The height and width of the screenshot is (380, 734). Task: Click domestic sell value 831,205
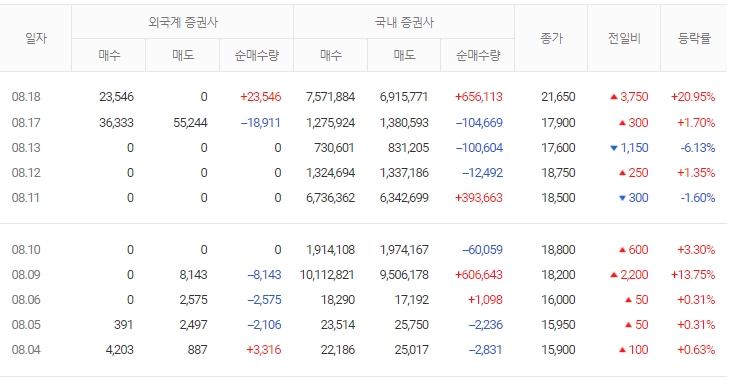[x=408, y=148]
